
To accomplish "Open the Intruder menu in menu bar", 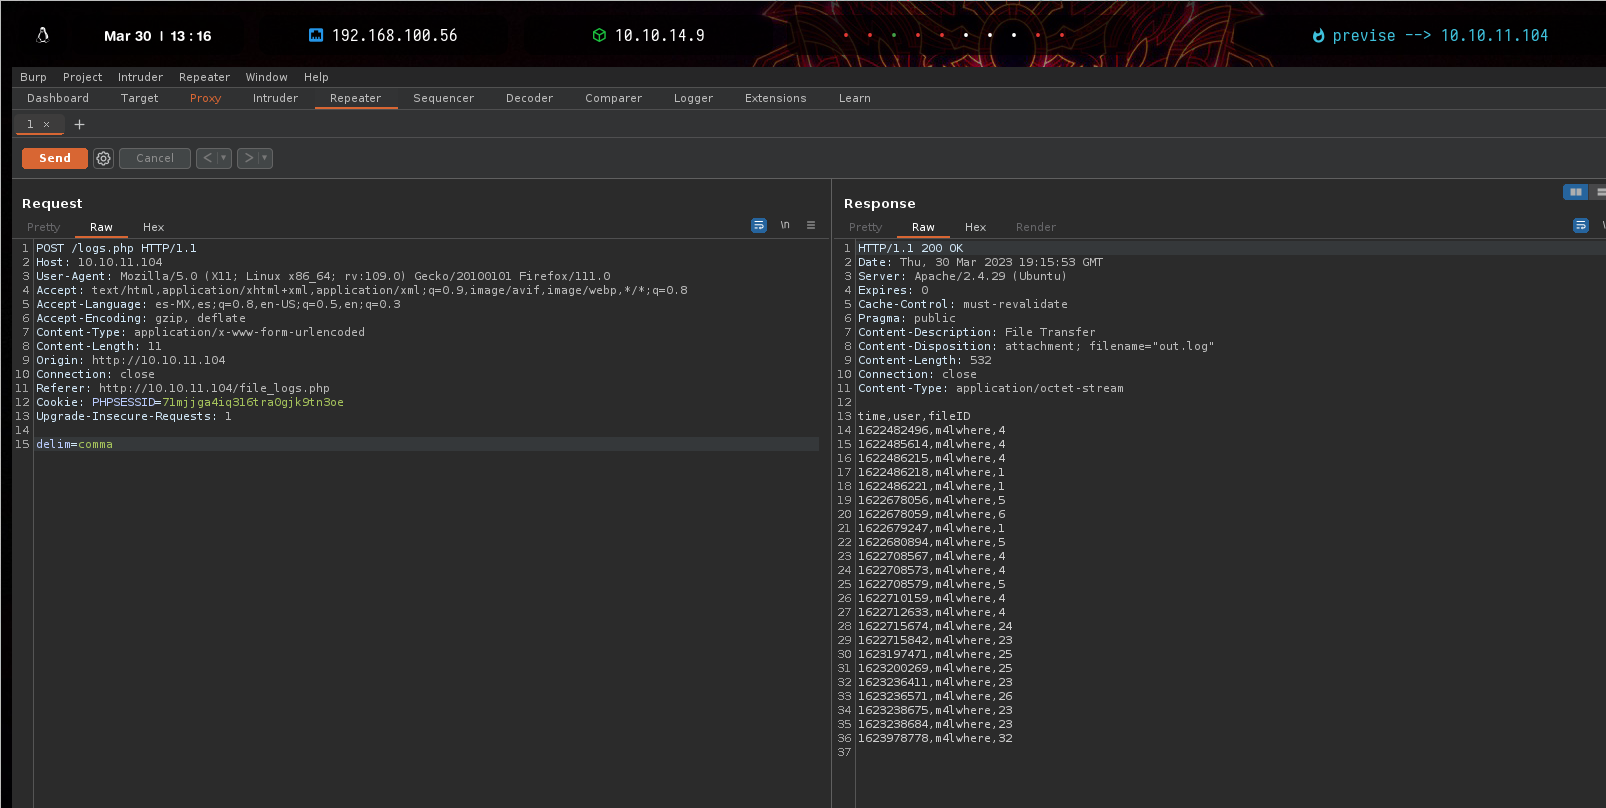I will [140, 77].
